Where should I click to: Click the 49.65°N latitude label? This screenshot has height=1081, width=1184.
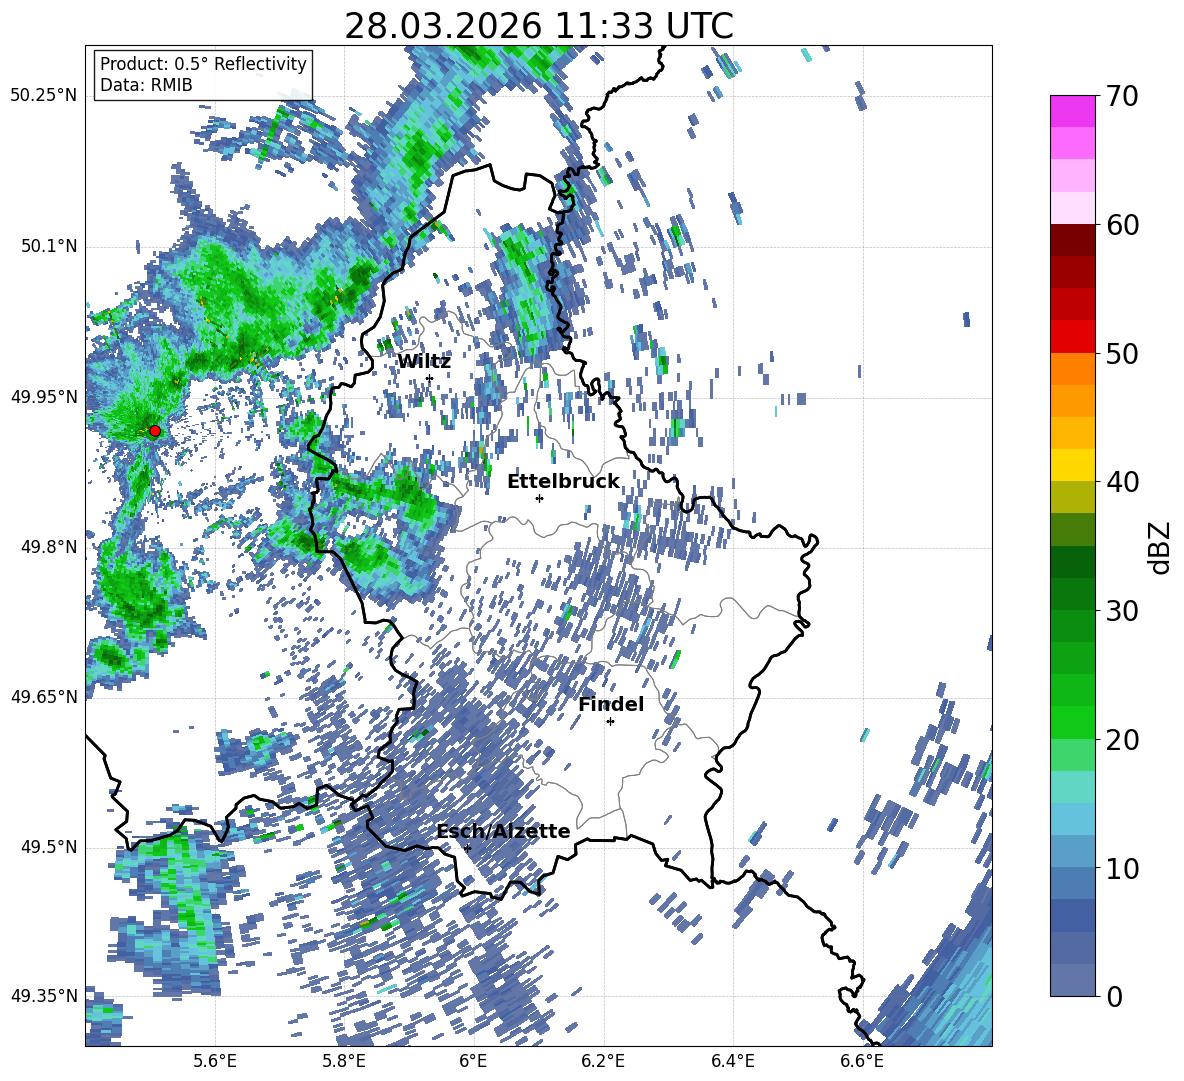tap(44, 696)
